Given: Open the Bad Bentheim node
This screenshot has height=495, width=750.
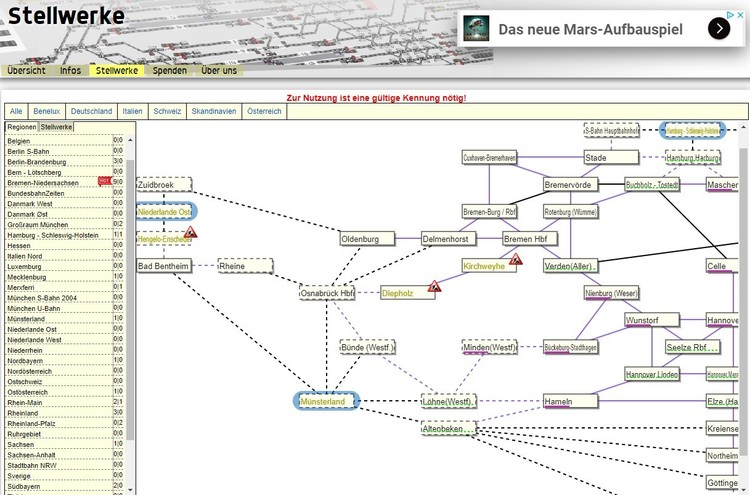Looking at the screenshot, I should pyautogui.click(x=164, y=266).
